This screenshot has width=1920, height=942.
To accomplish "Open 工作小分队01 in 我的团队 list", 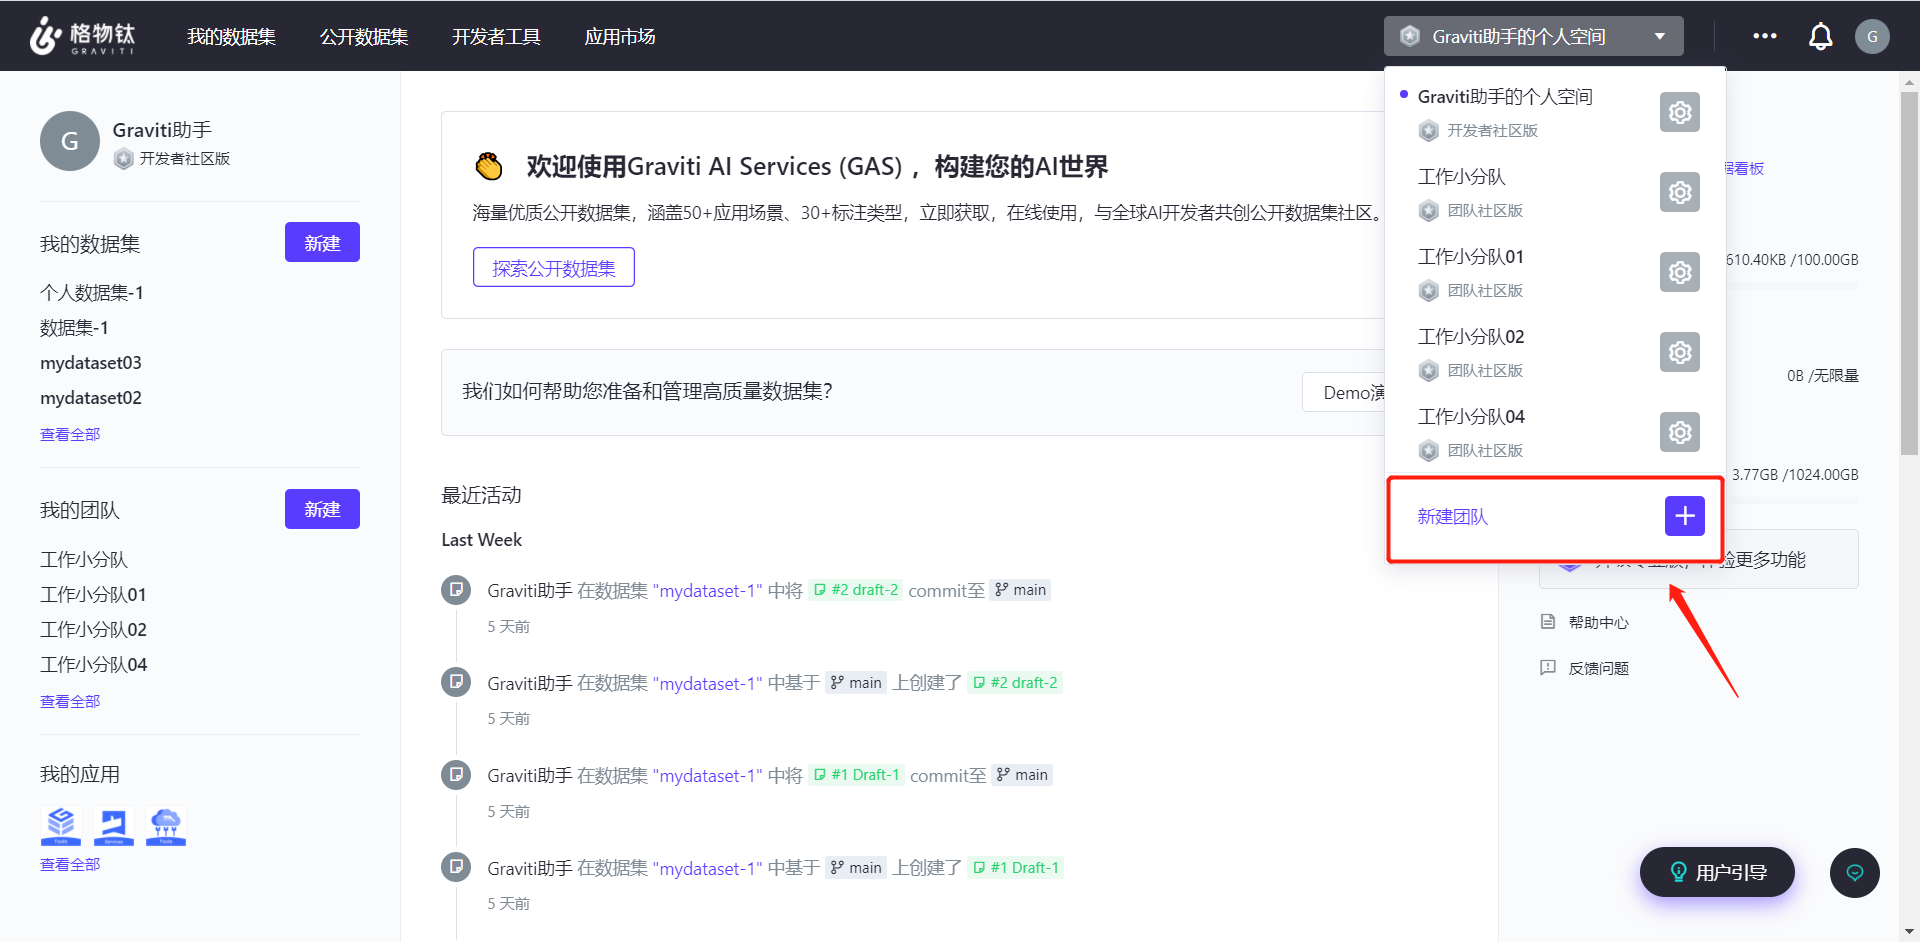I will coord(93,595).
